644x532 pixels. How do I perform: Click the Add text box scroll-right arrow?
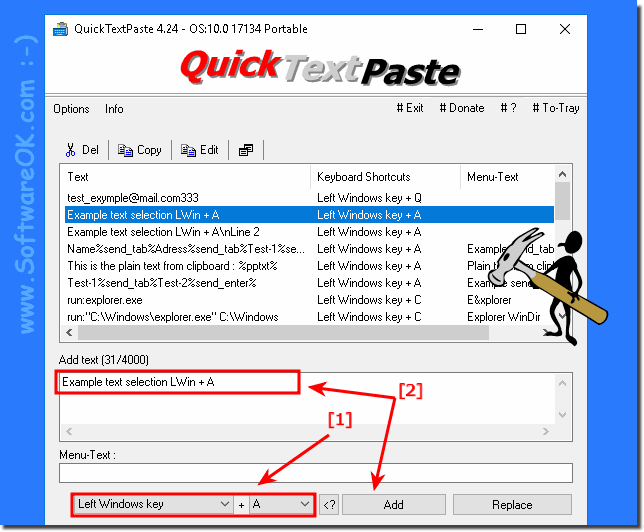coord(545,431)
